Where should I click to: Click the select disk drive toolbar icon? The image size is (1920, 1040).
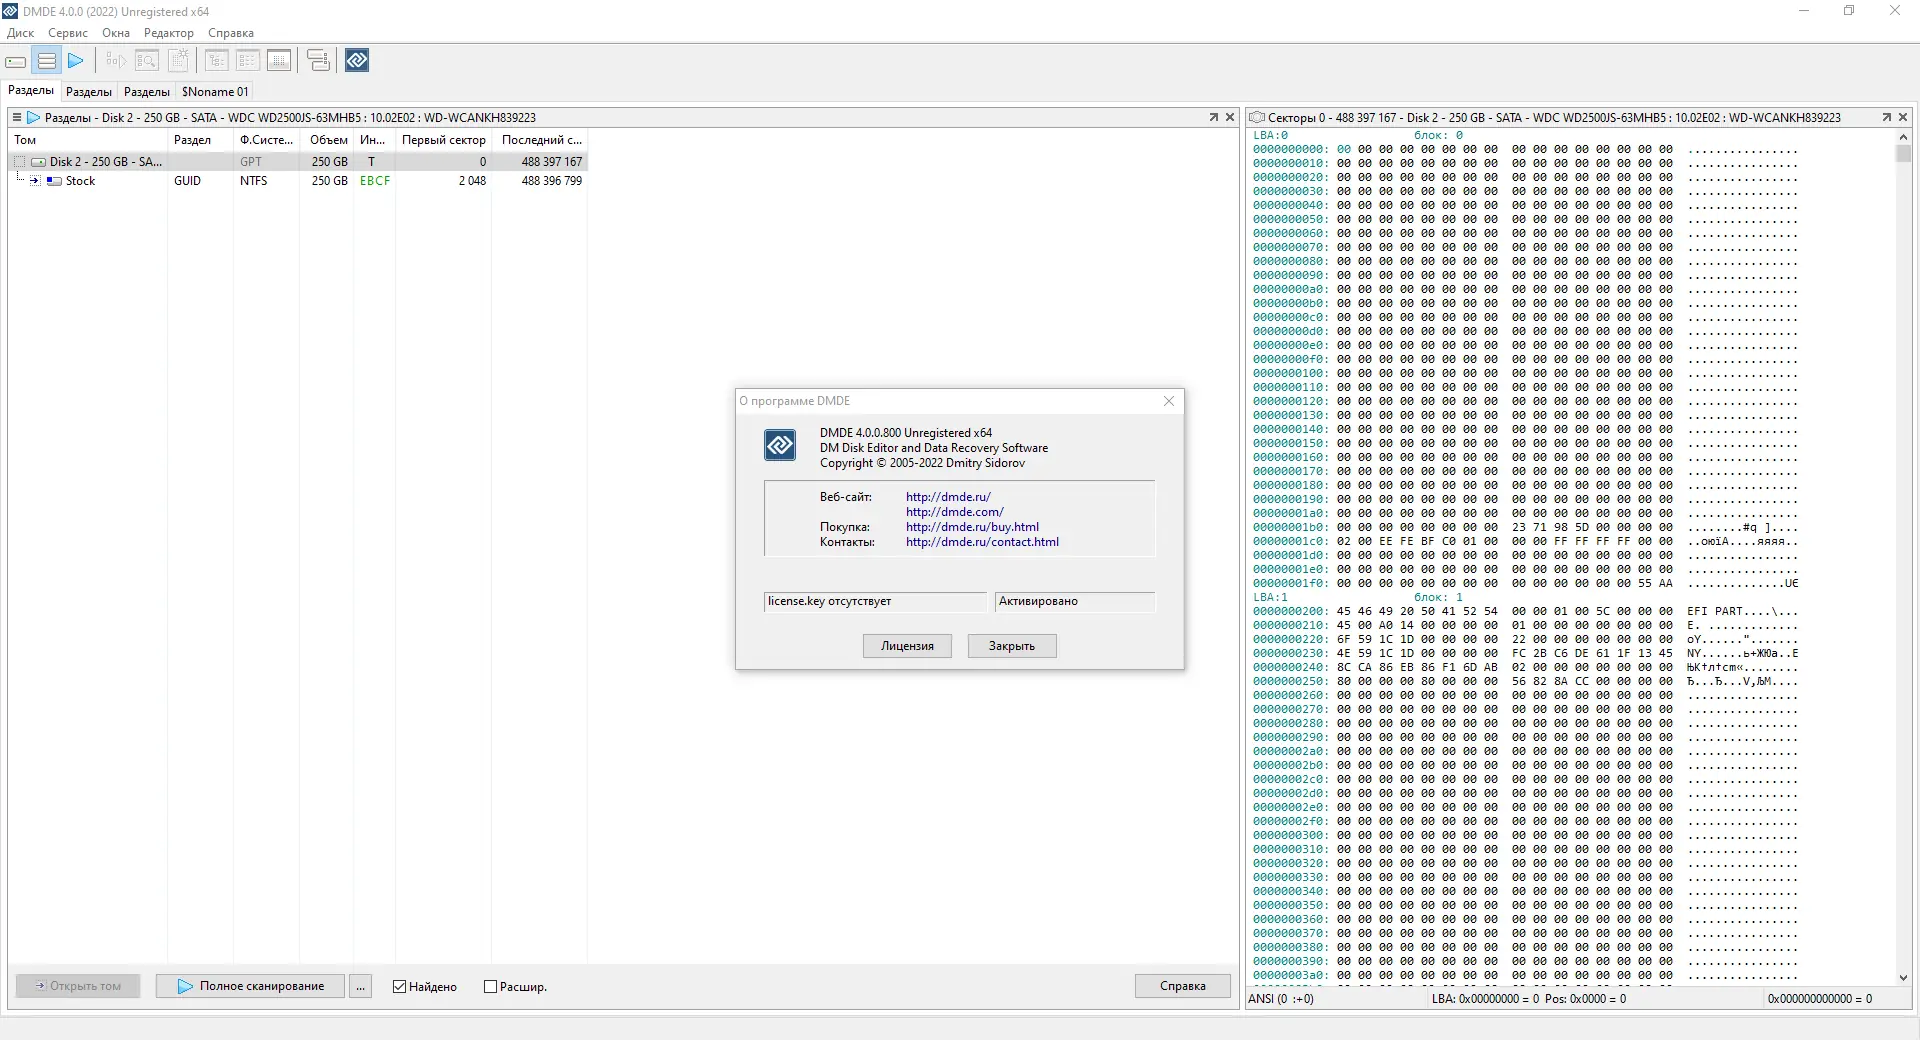click(x=16, y=61)
